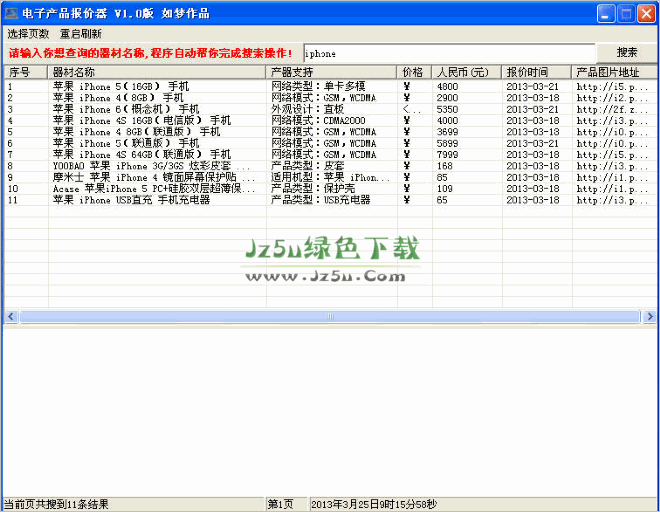
Task: Click image URL http://2f.z...
Action: (612, 109)
